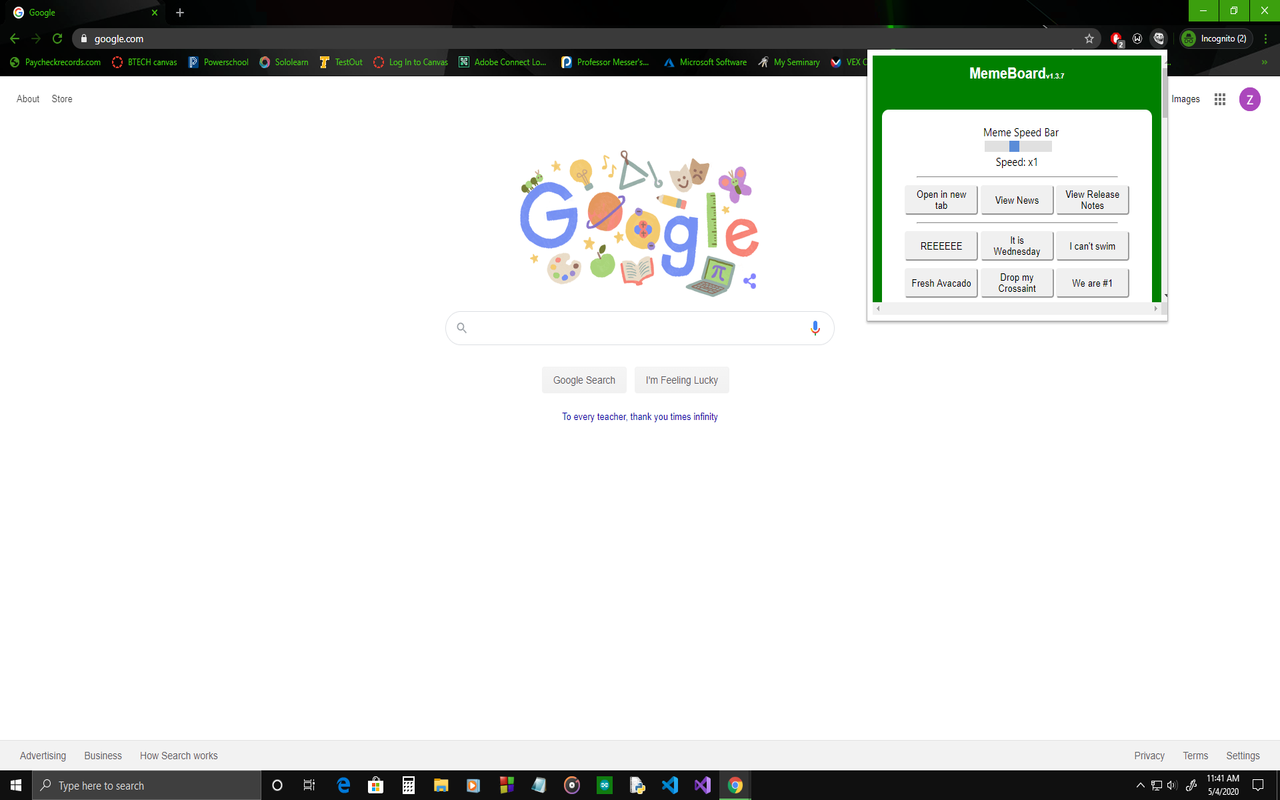The height and width of the screenshot is (800, 1280).
Task: Open Microsoft Store from the taskbar
Action: (376, 785)
